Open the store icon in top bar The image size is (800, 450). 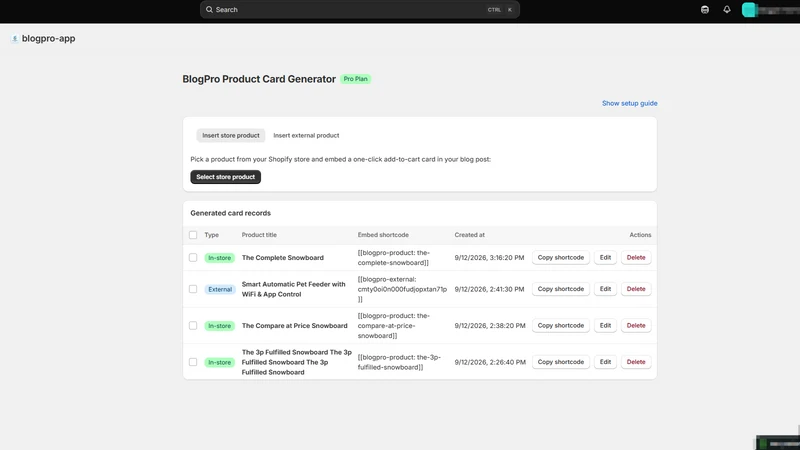click(705, 10)
